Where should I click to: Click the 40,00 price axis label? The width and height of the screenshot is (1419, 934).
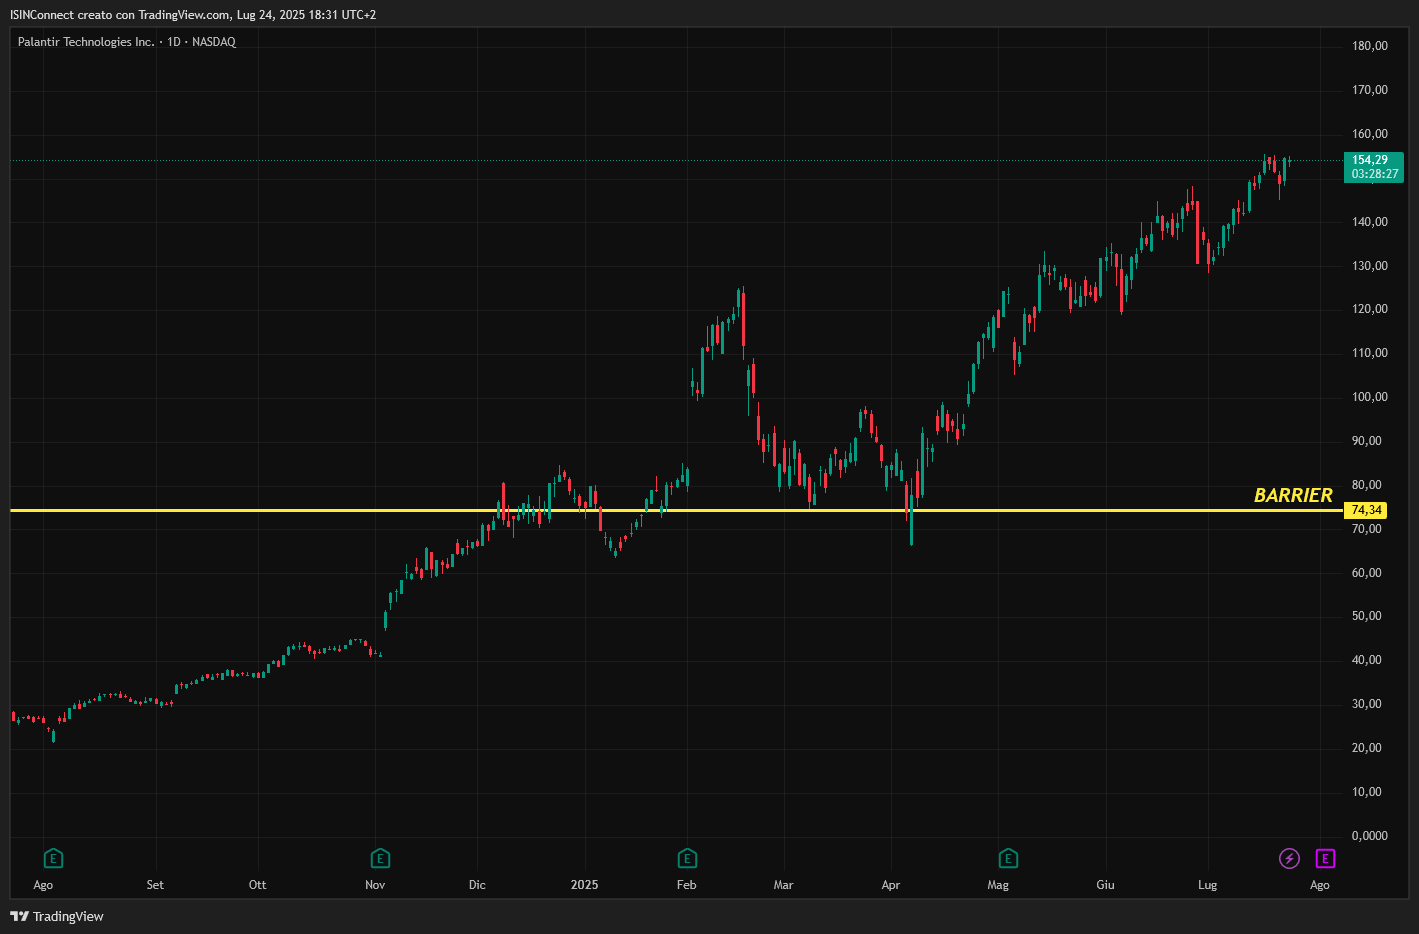[x=1366, y=660]
